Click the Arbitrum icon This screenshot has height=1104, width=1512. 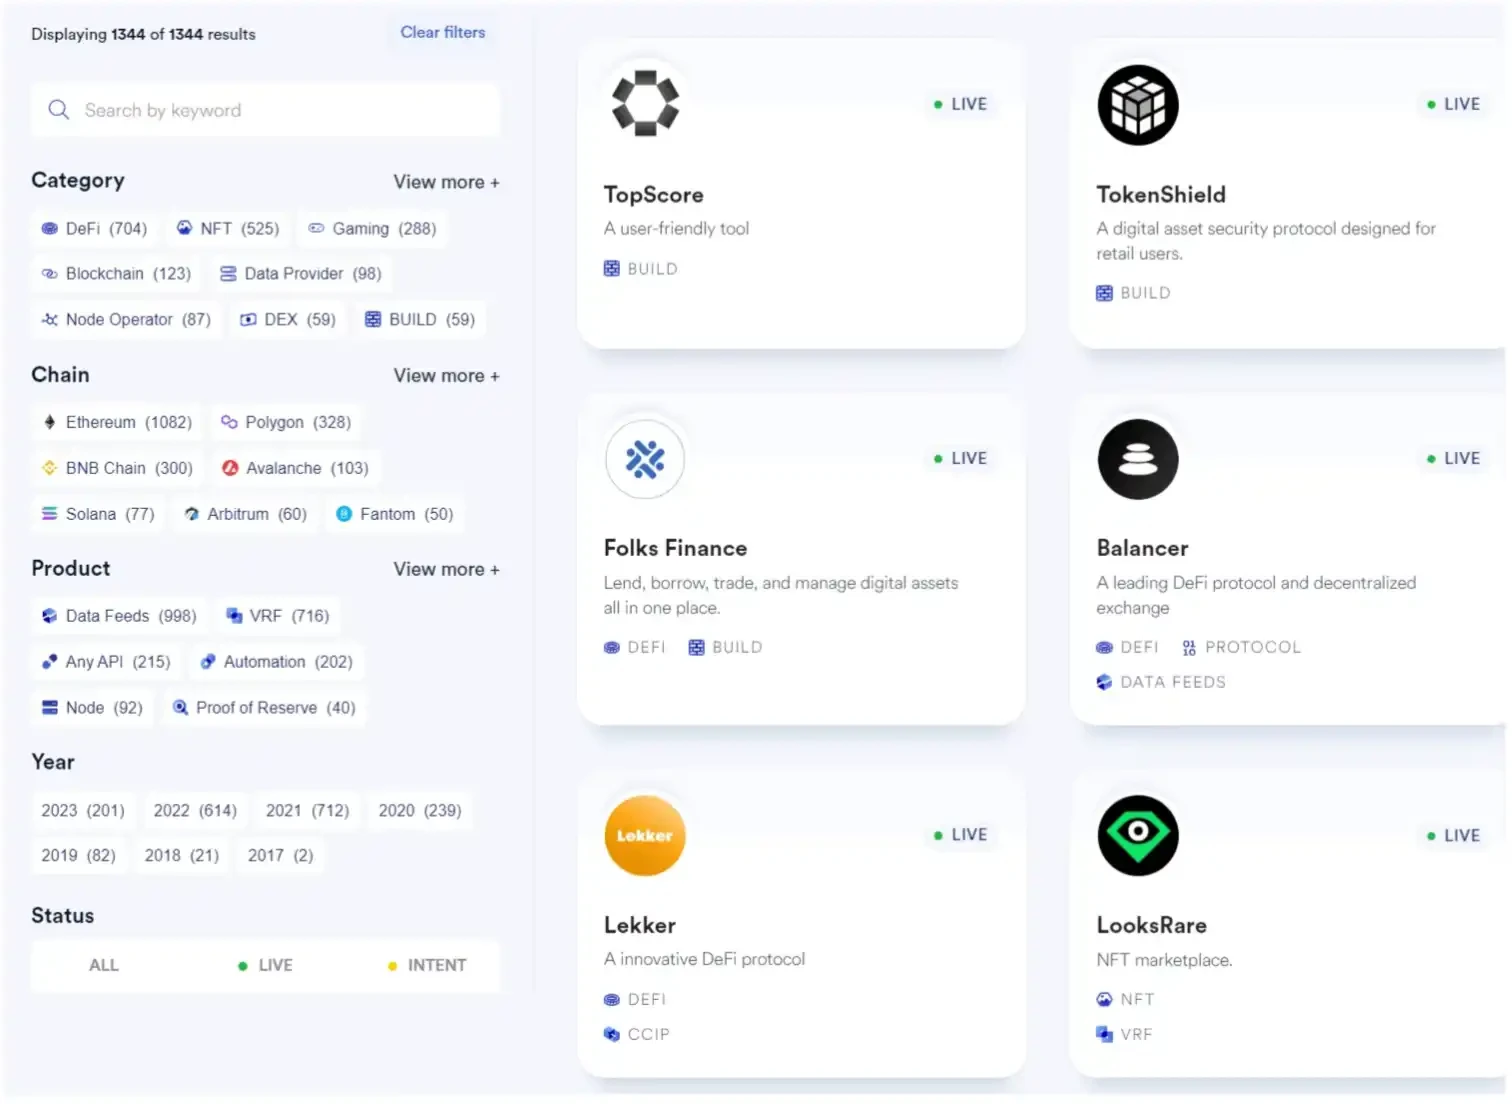192,514
